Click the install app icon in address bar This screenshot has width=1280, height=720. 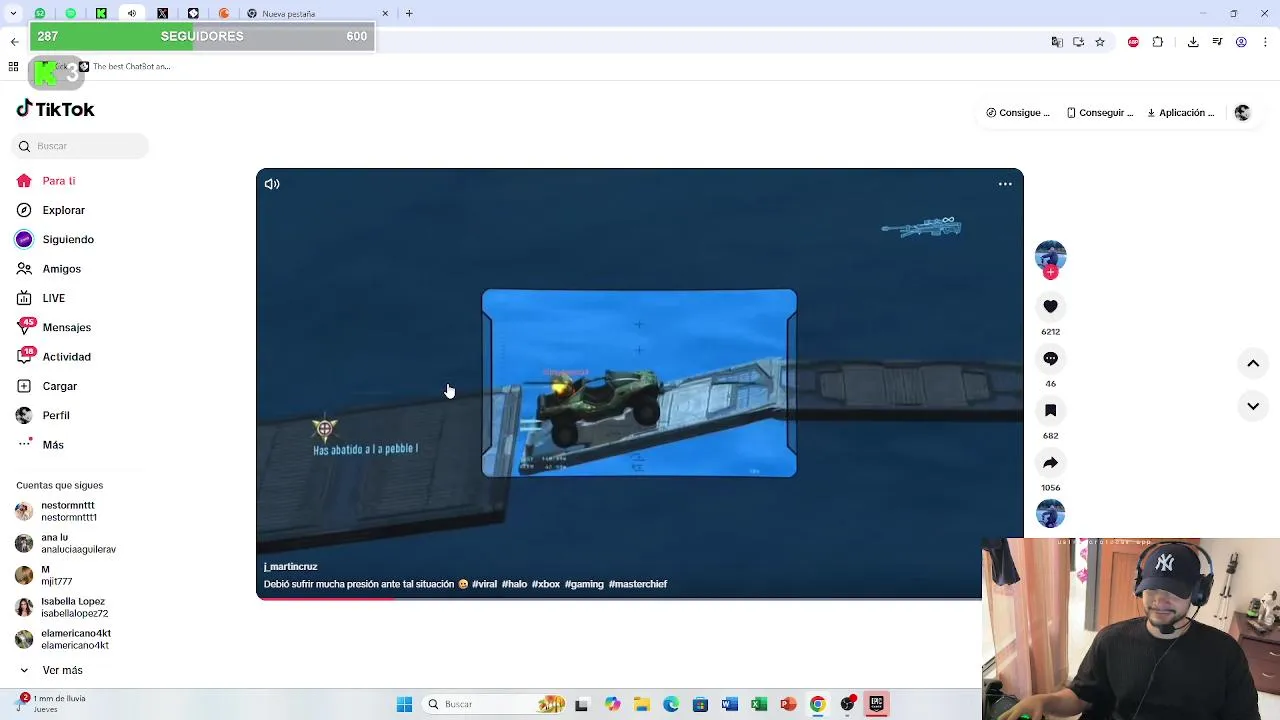point(1078,42)
